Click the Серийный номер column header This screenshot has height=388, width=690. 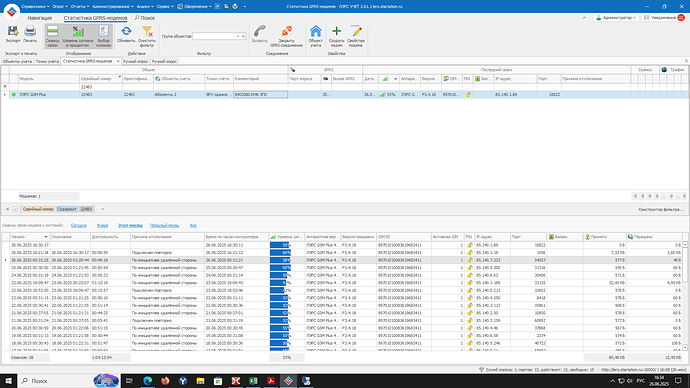coord(100,79)
